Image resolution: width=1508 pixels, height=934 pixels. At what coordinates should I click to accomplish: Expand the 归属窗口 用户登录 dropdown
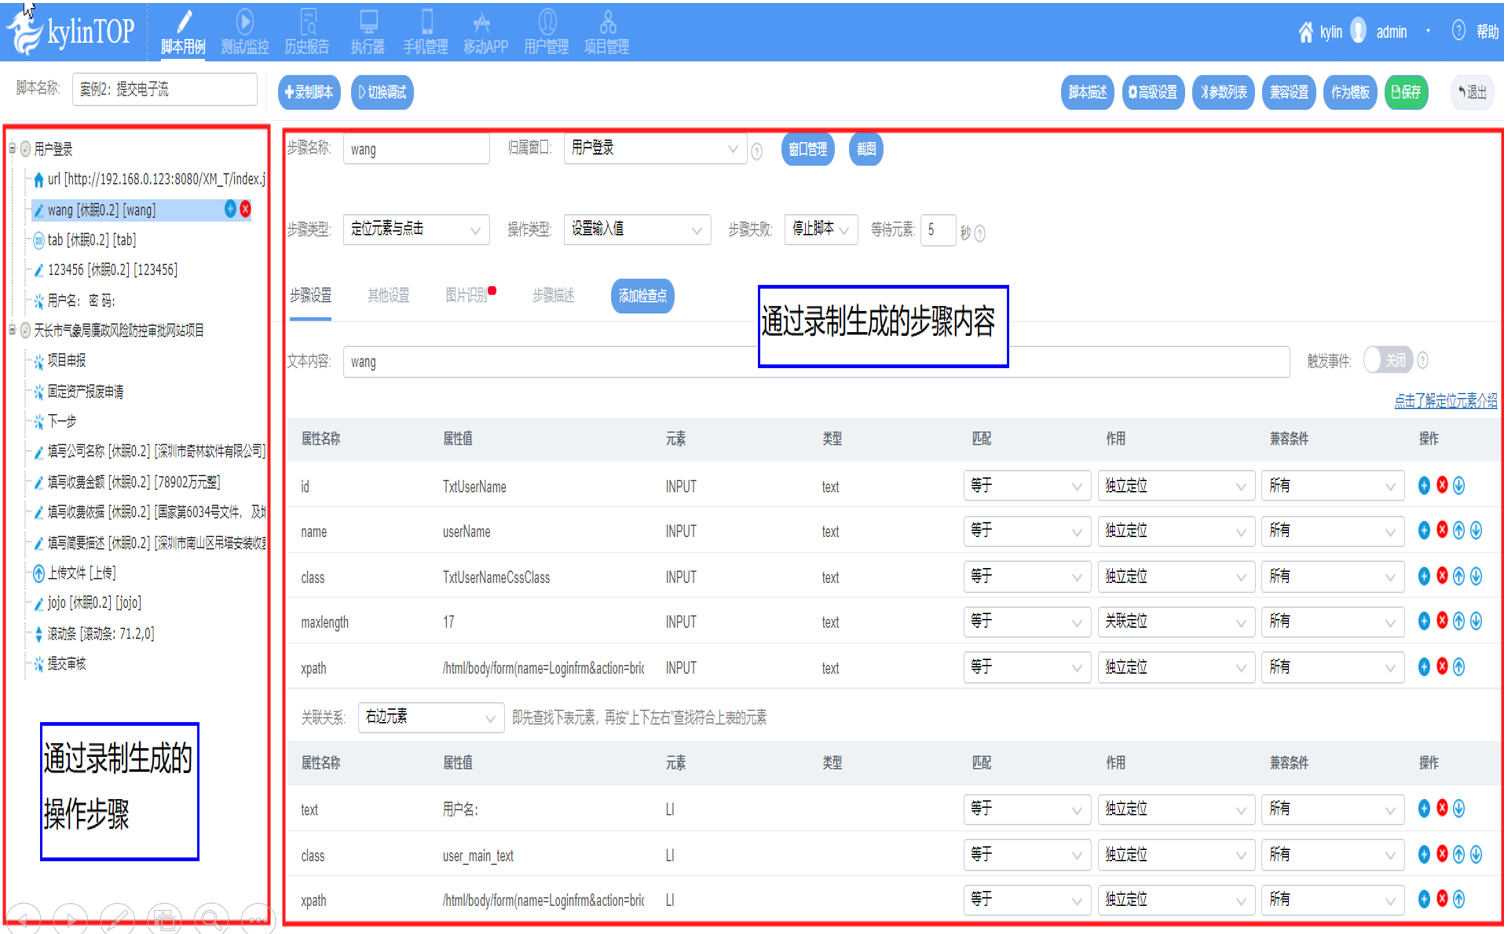click(x=654, y=149)
